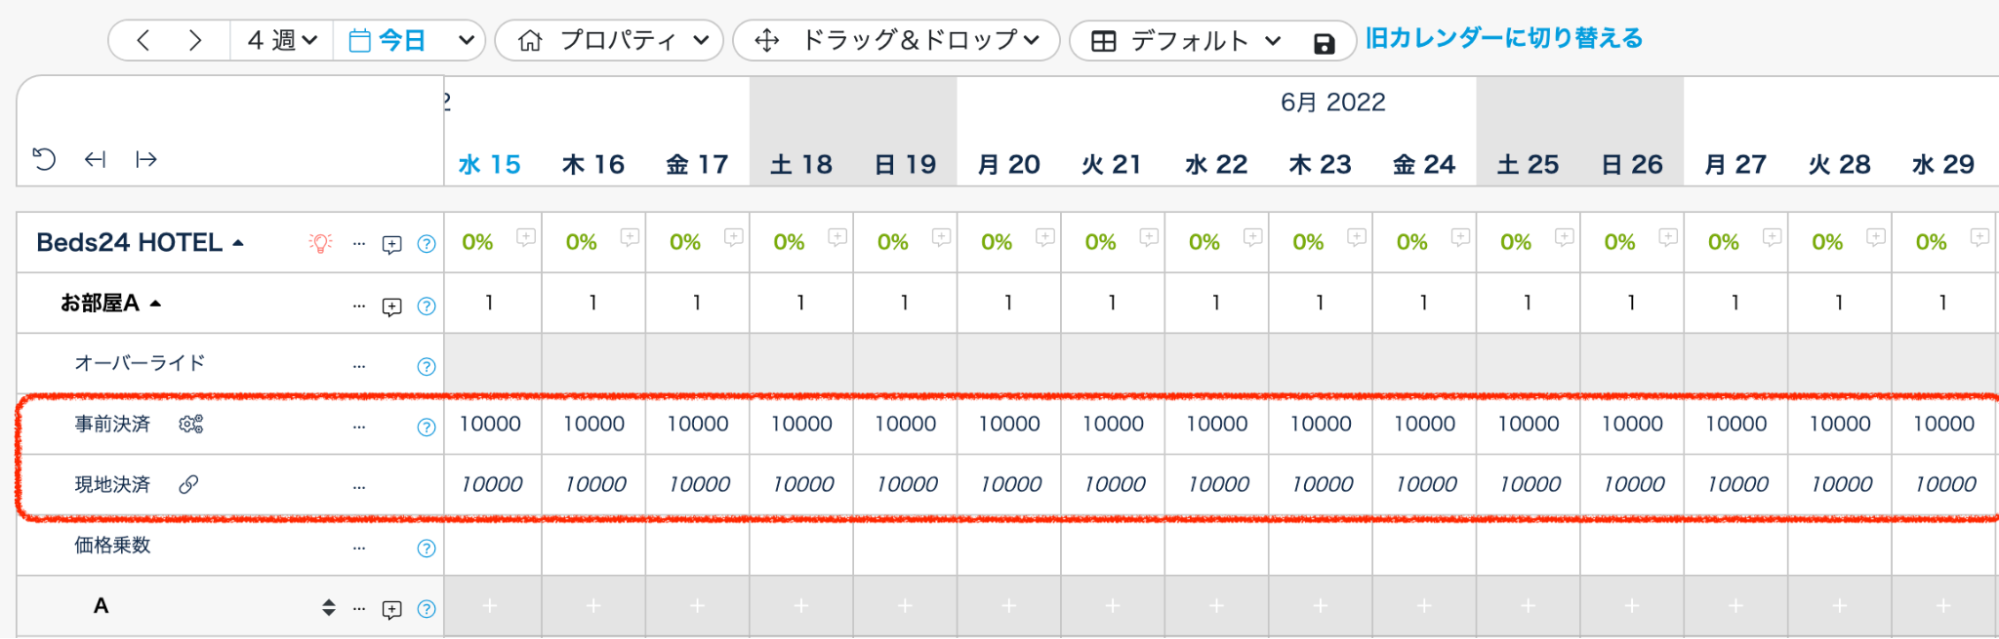Go to the previous date range
The width and height of the screenshot is (1999, 639).
point(143,41)
